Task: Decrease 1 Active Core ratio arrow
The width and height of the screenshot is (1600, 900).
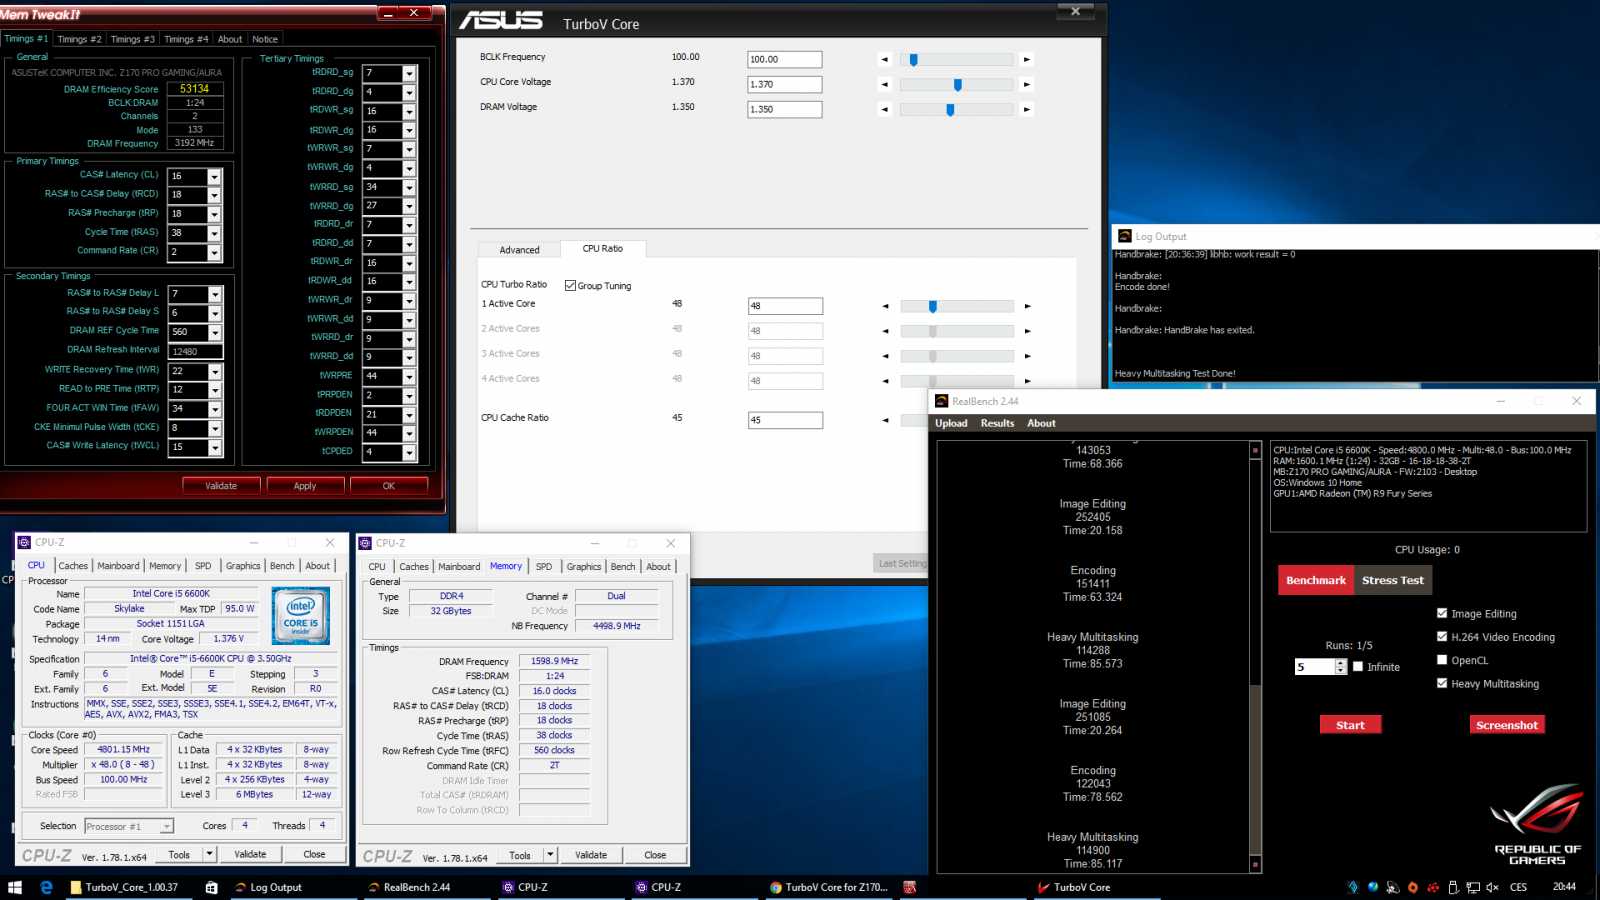Action: 885,306
